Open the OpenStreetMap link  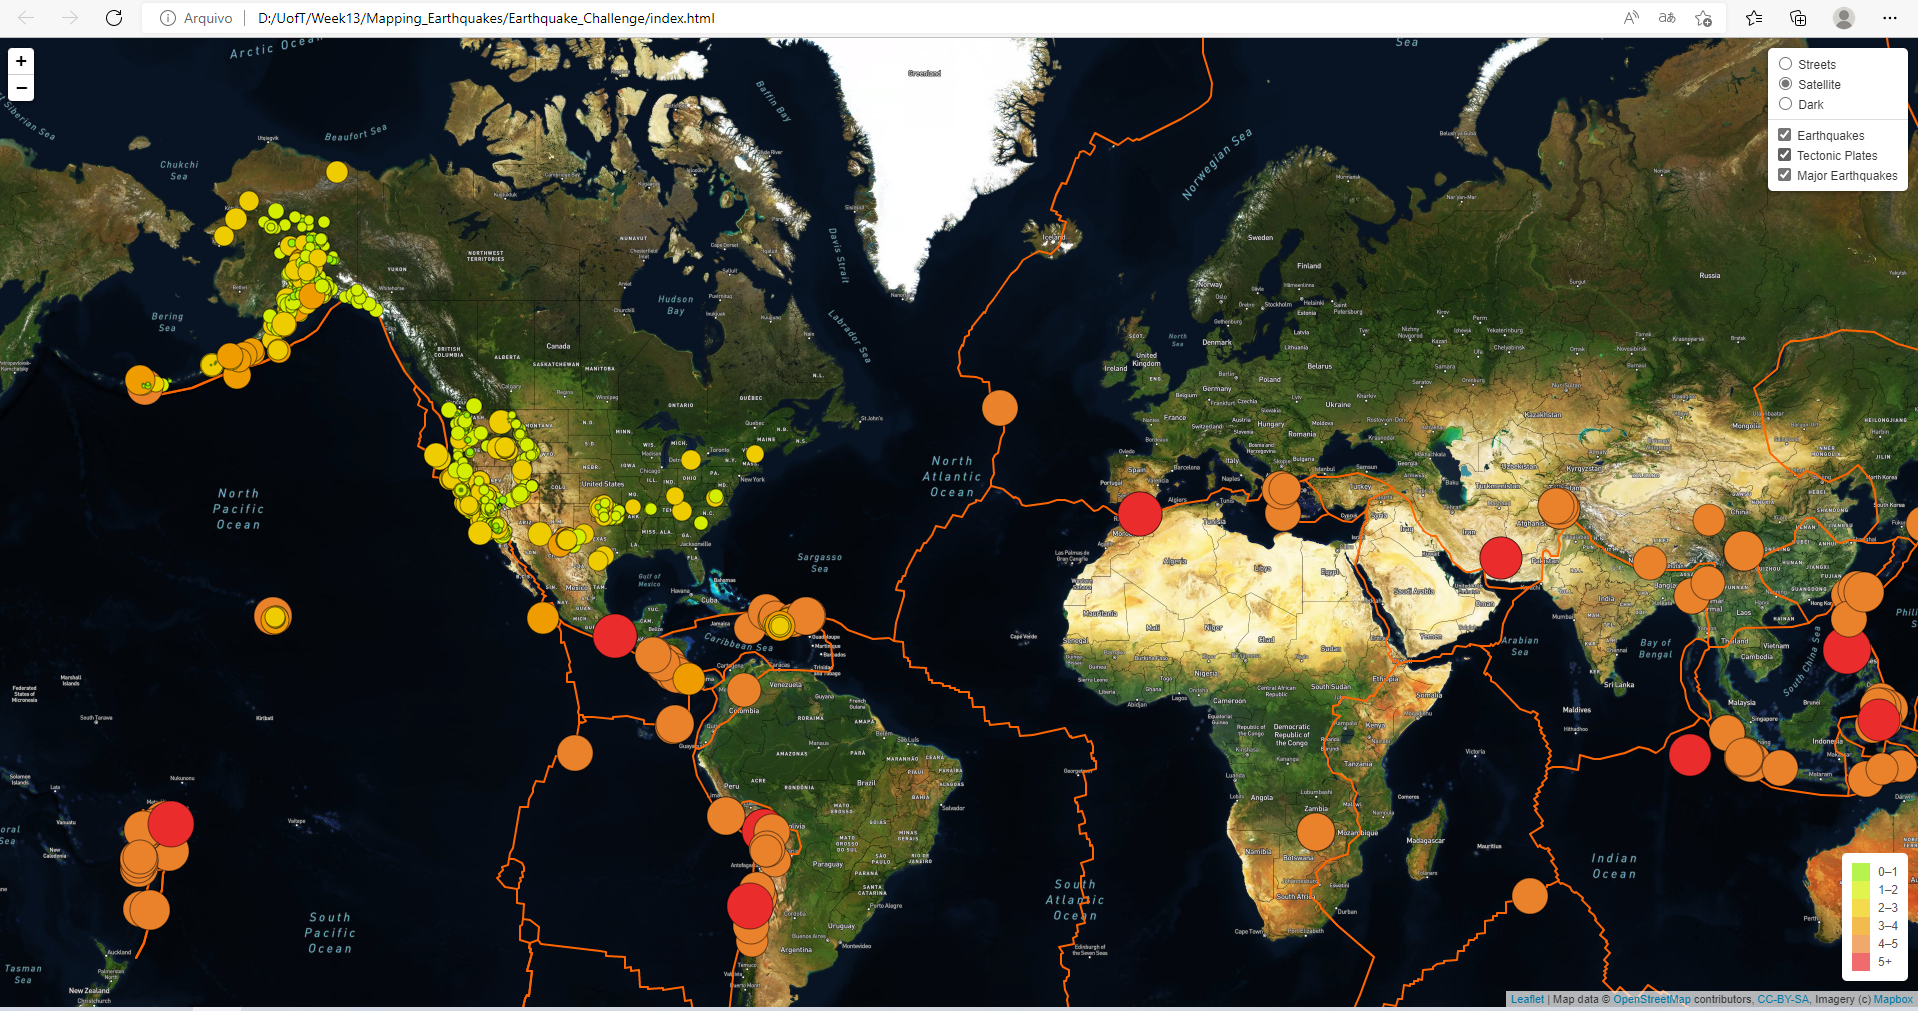point(1652,999)
